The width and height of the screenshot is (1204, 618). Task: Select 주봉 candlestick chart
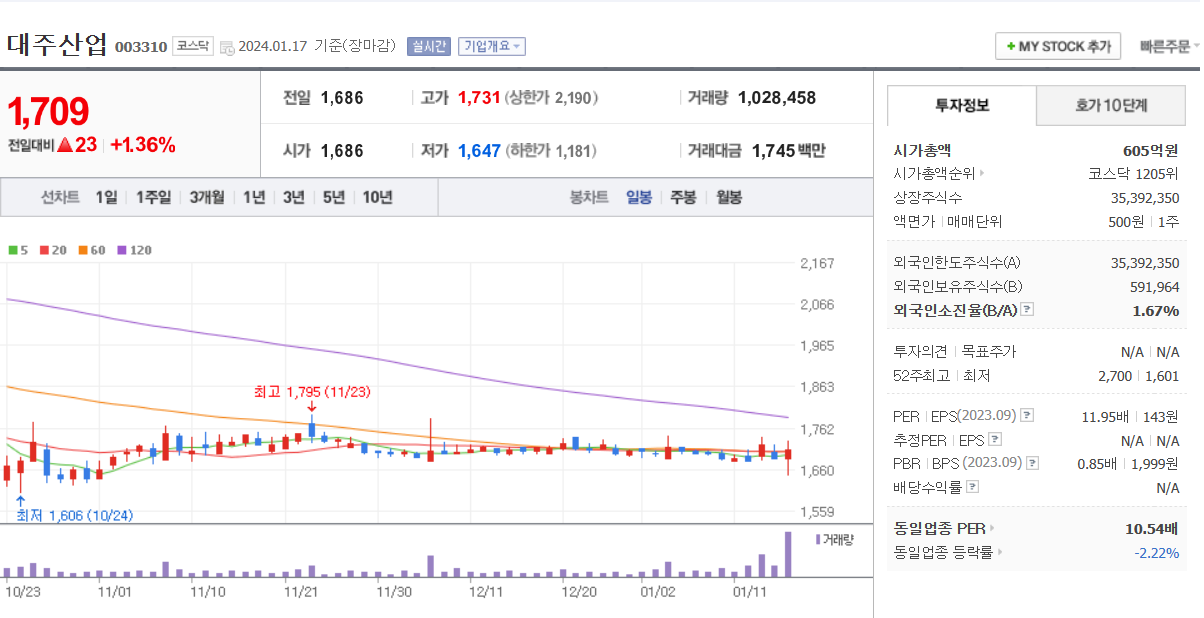[x=683, y=197]
